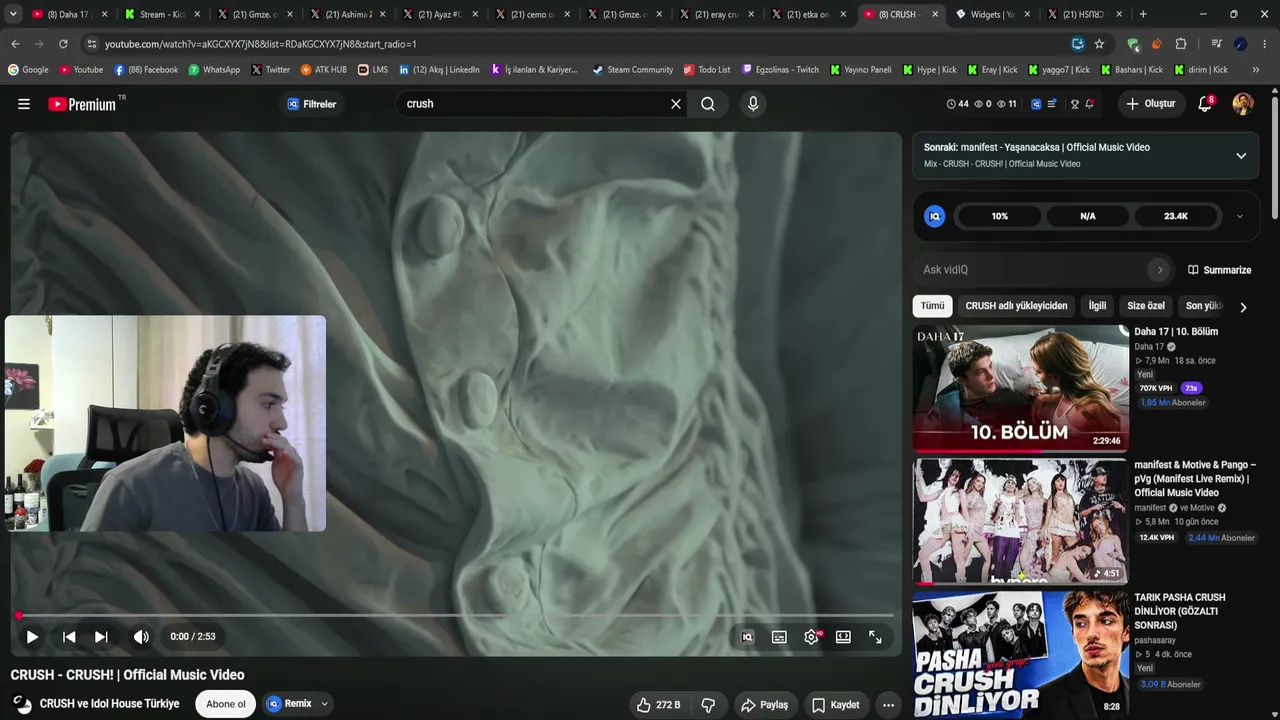1280x720 pixels.
Task: Click the vidIQ alert bell icon
Action: [1090, 104]
